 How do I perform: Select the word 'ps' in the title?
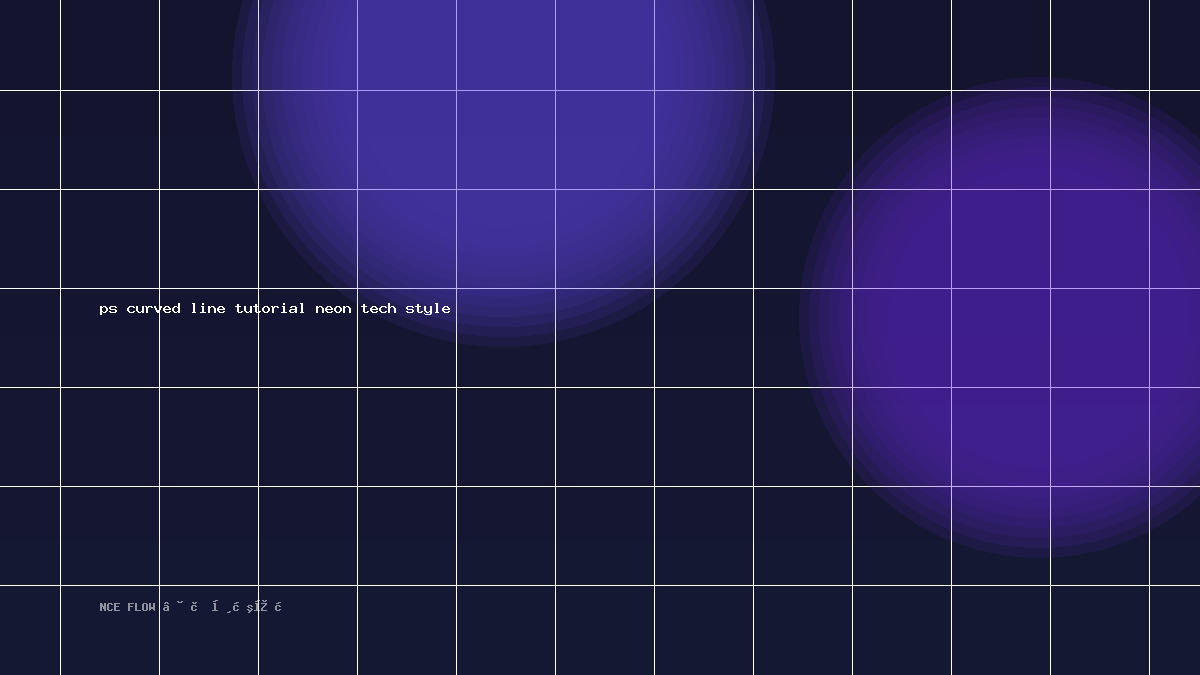pos(108,310)
